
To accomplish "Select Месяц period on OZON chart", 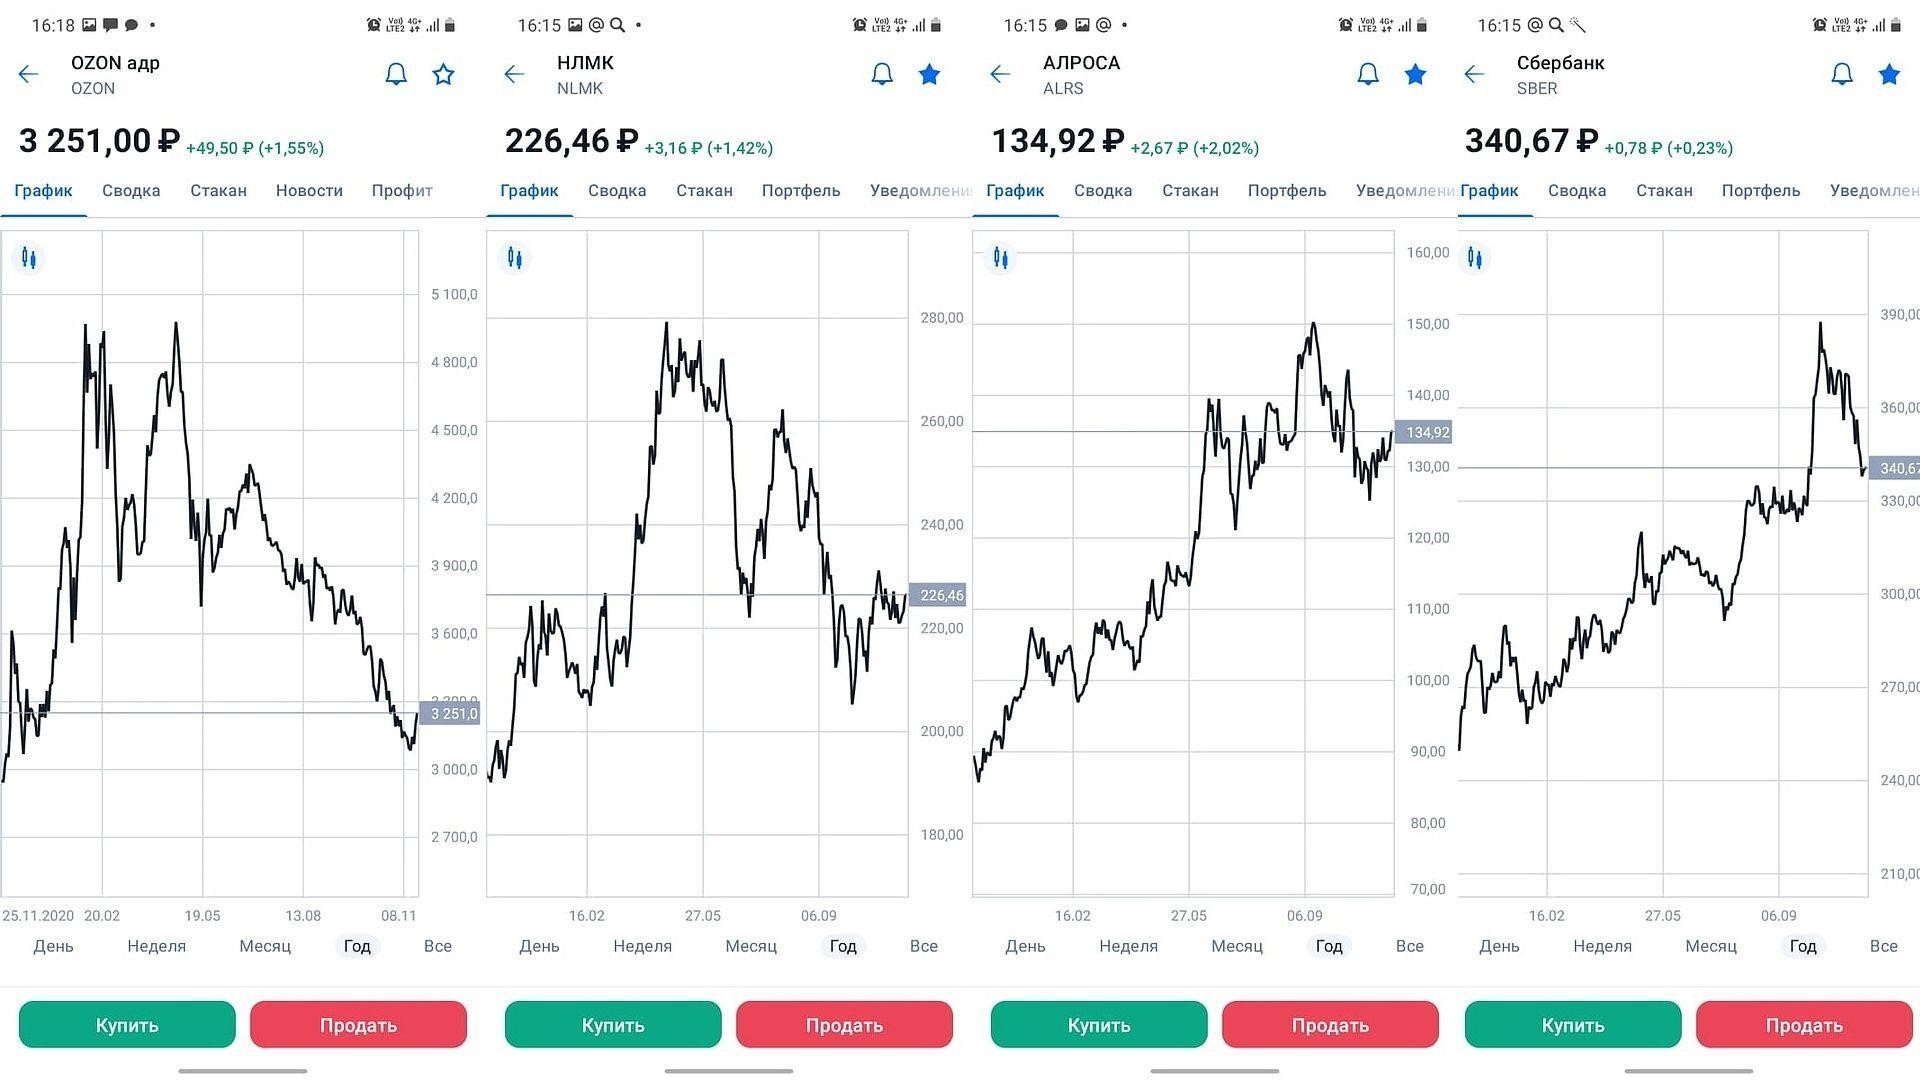I will 265,946.
